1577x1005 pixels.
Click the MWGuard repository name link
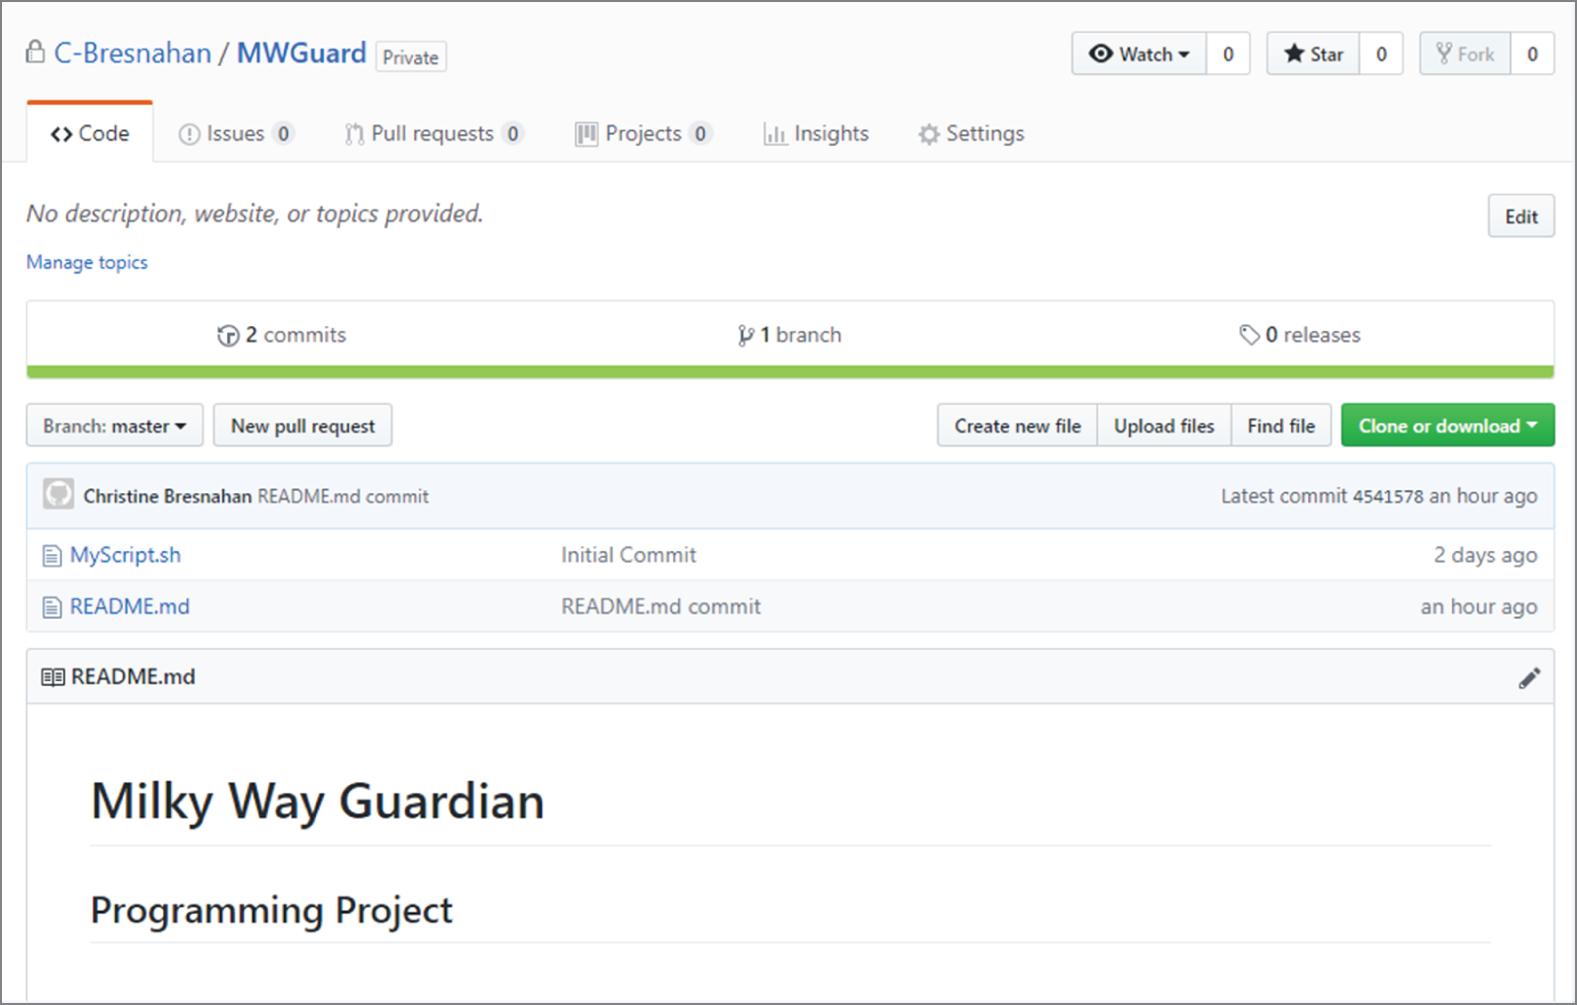[x=301, y=53]
